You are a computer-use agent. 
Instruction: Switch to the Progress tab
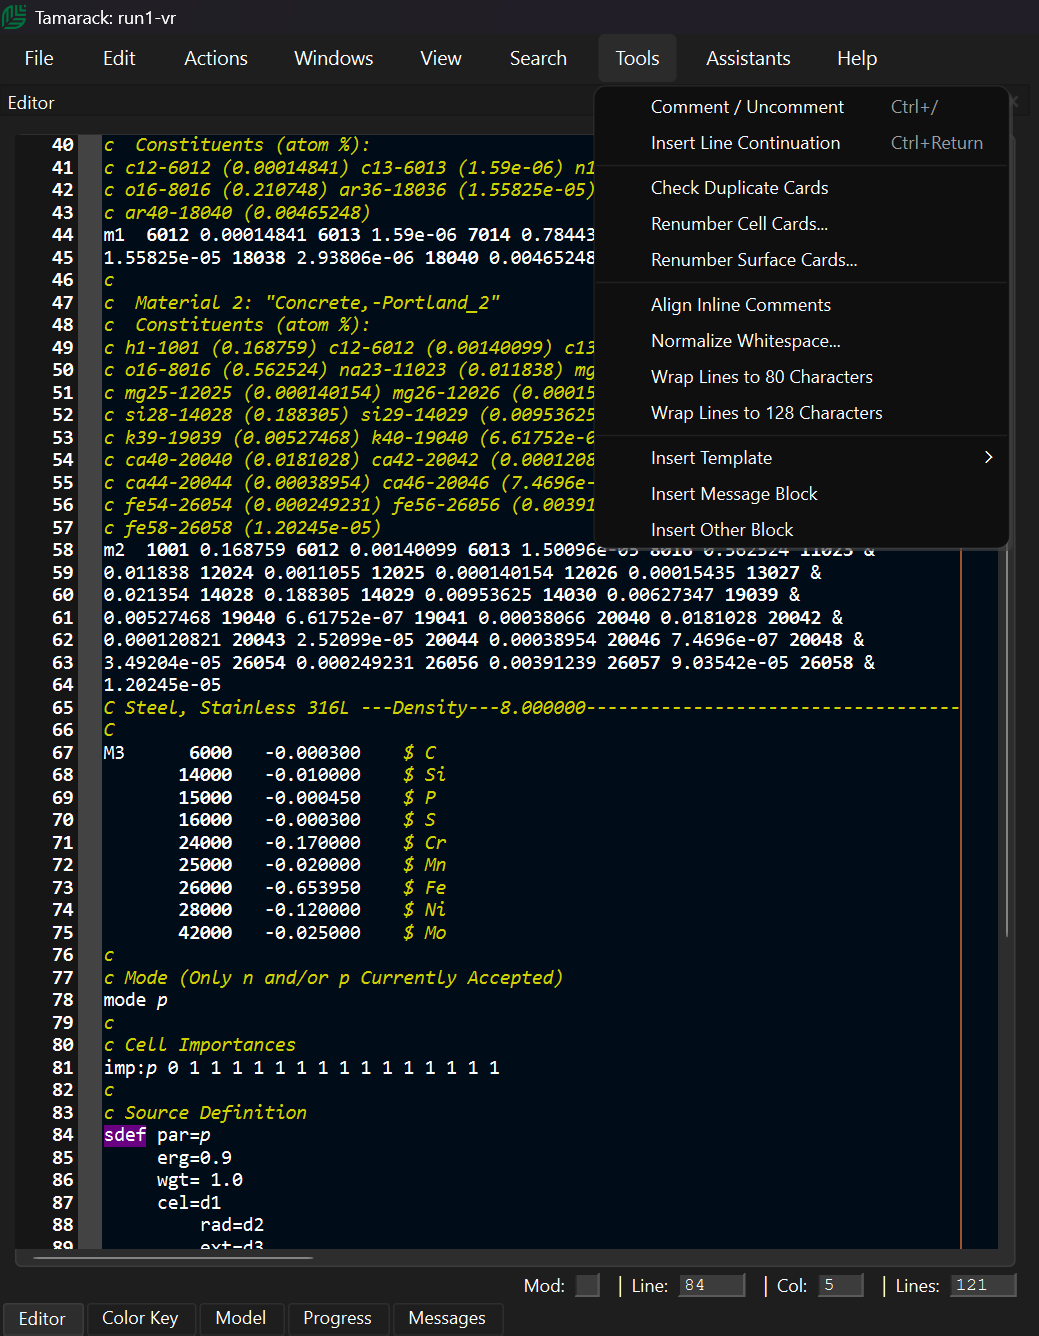coord(337,1318)
